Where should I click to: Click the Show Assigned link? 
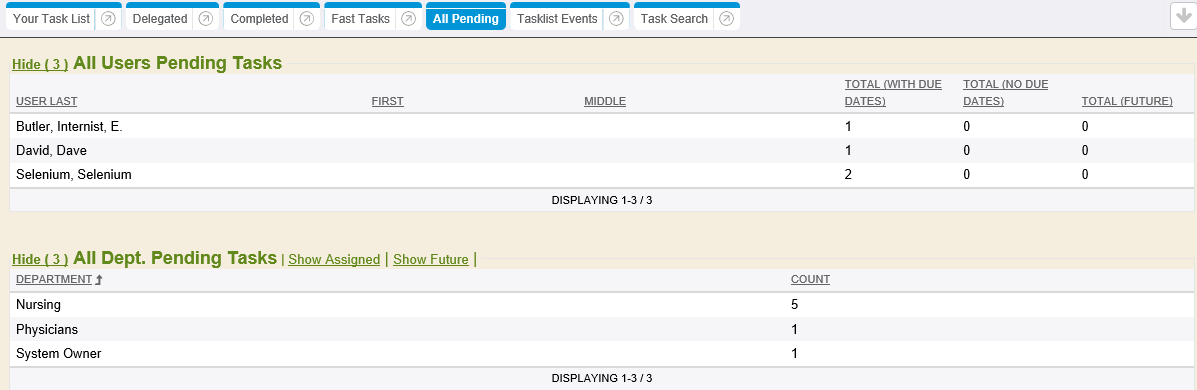pyautogui.click(x=334, y=259)
